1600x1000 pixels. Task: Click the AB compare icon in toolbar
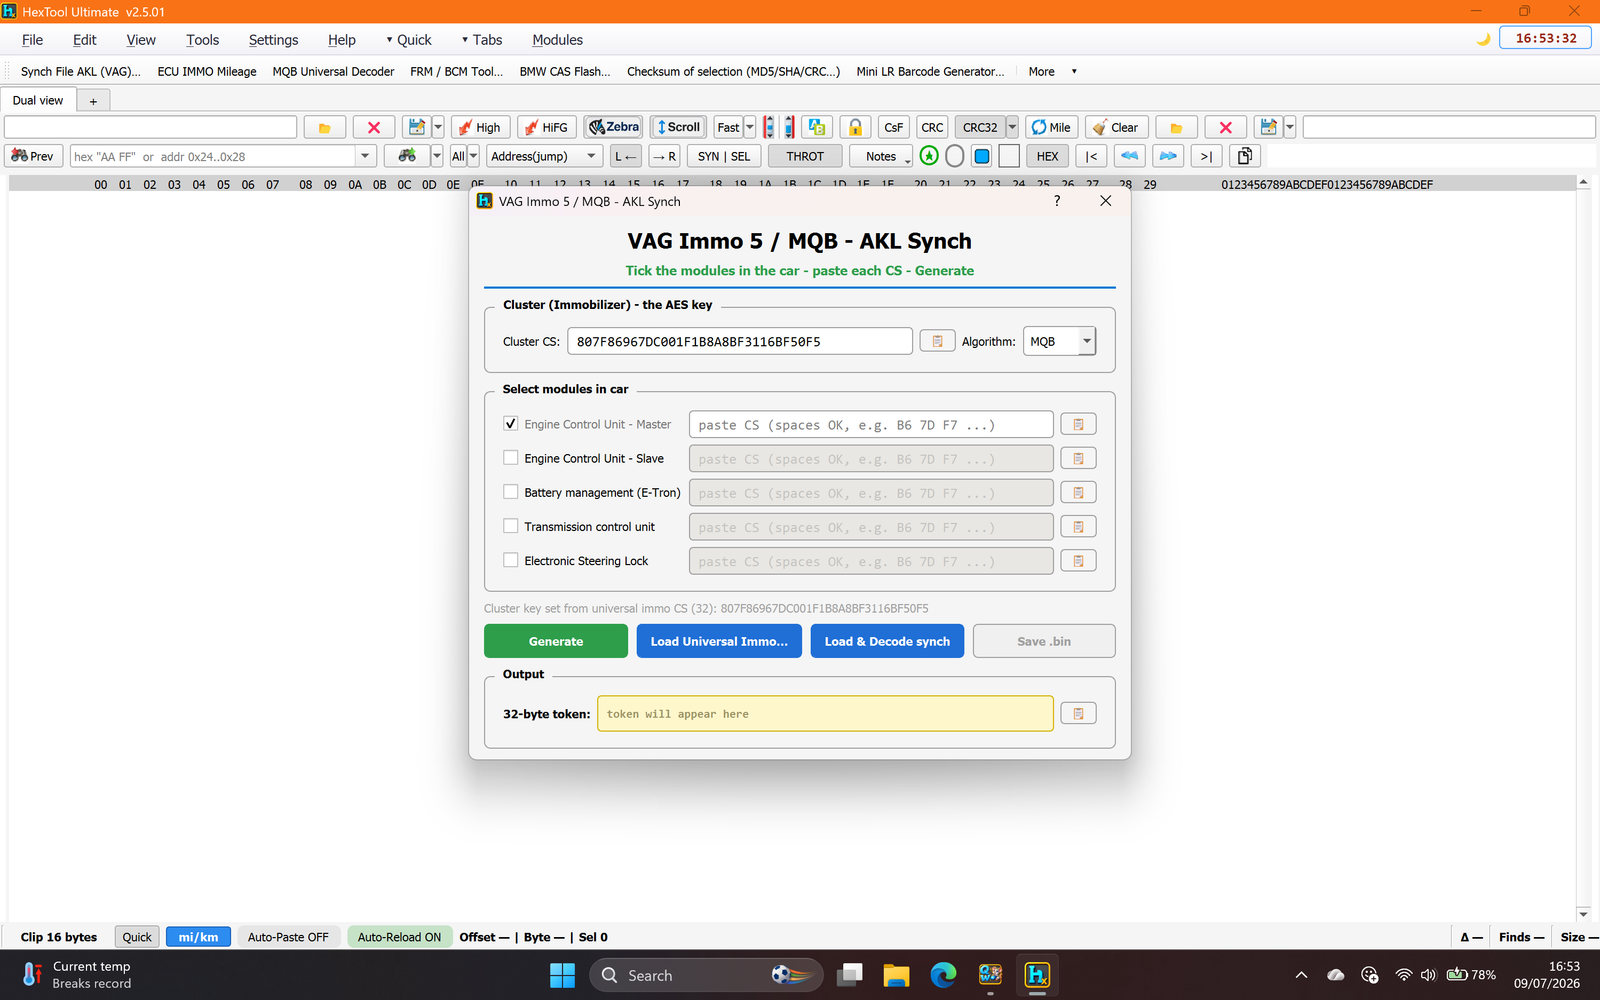point(817,127)
